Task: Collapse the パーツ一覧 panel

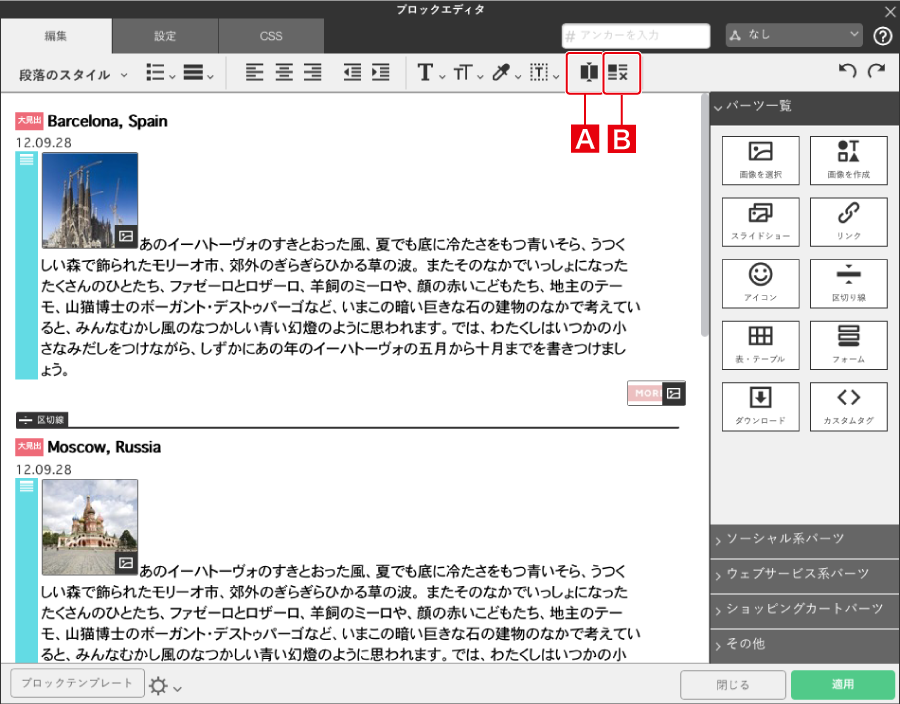Action: 805,106
